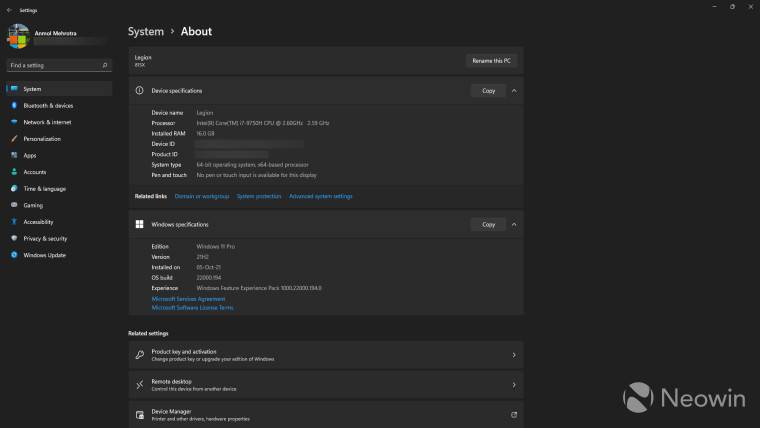The image size is (760, 428).
Task: Open Gaming settings
Action: point(59,205)
